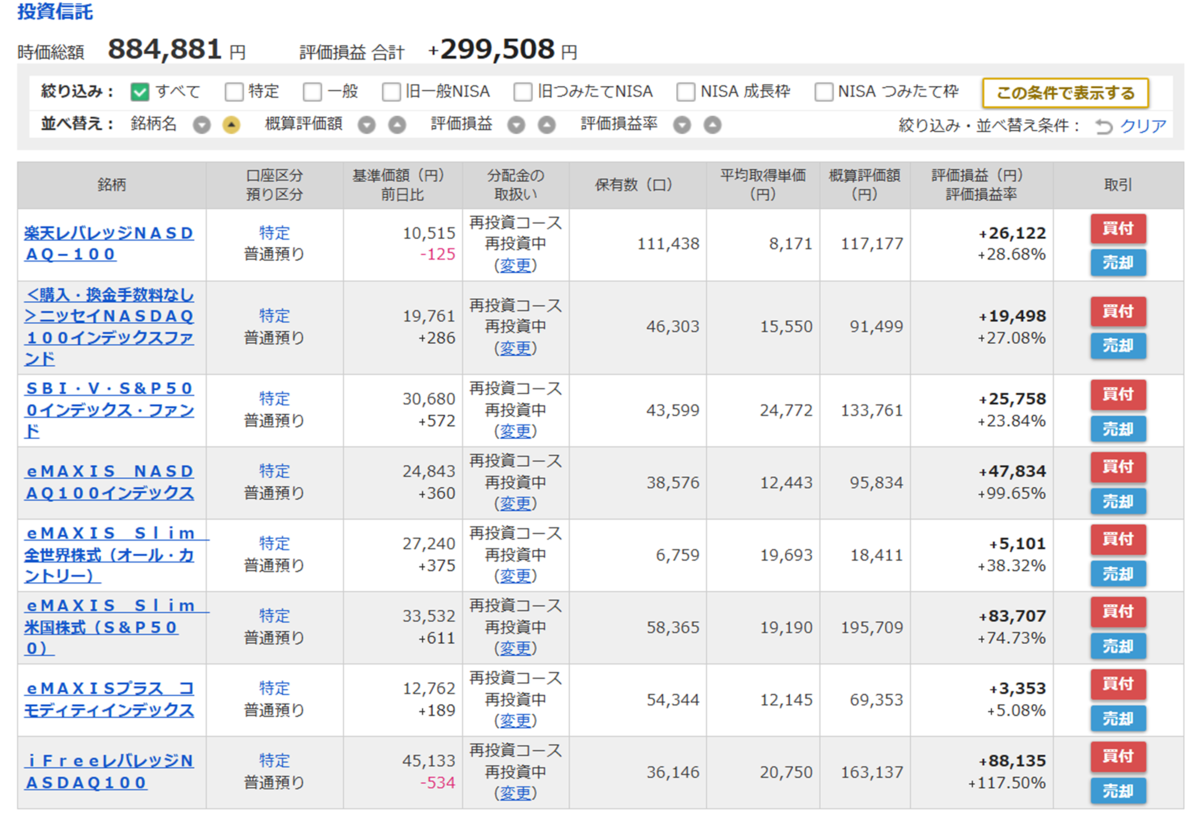Enable the 旧一般NISA filter checkbox
Viewport: 1200px width, 820px height.
click(x=391, y=92)
